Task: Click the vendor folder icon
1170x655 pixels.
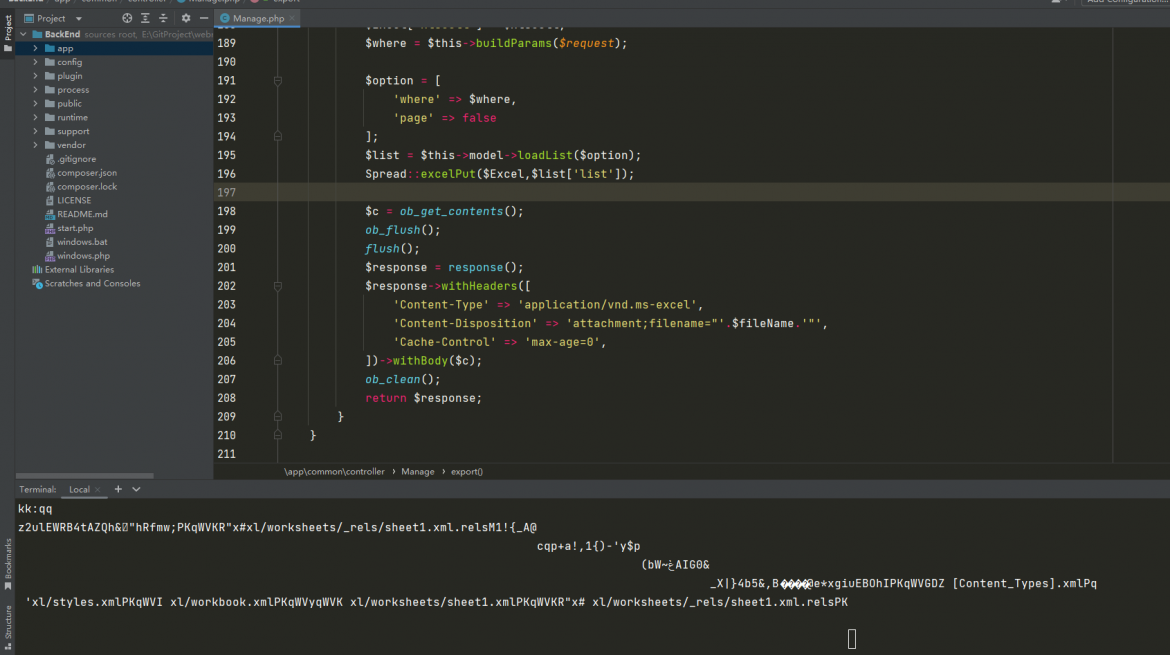Action: point(50,145)
